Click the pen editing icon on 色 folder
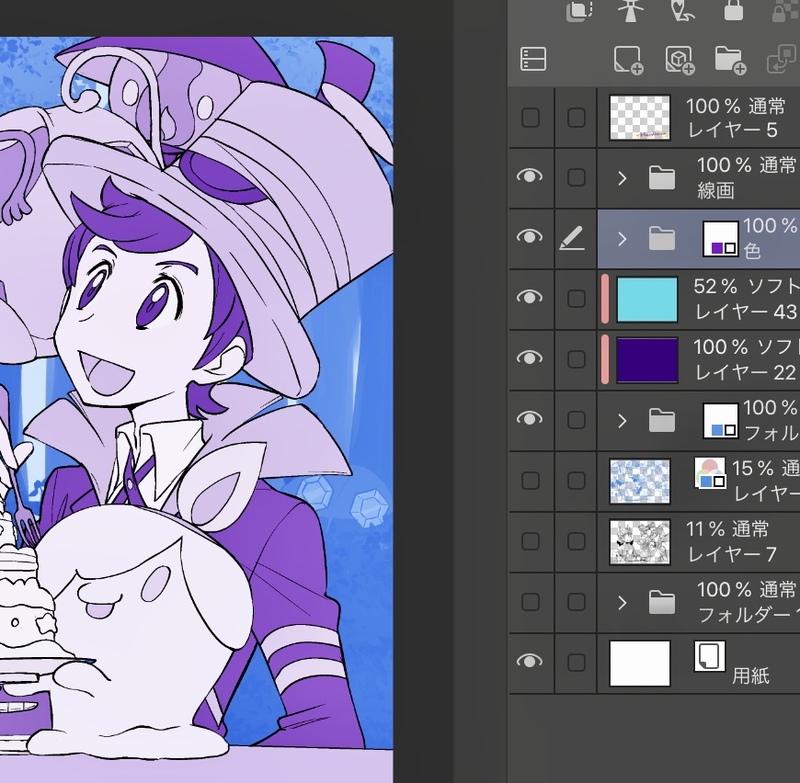The image size is (800, 783). (x=571, y=238)
